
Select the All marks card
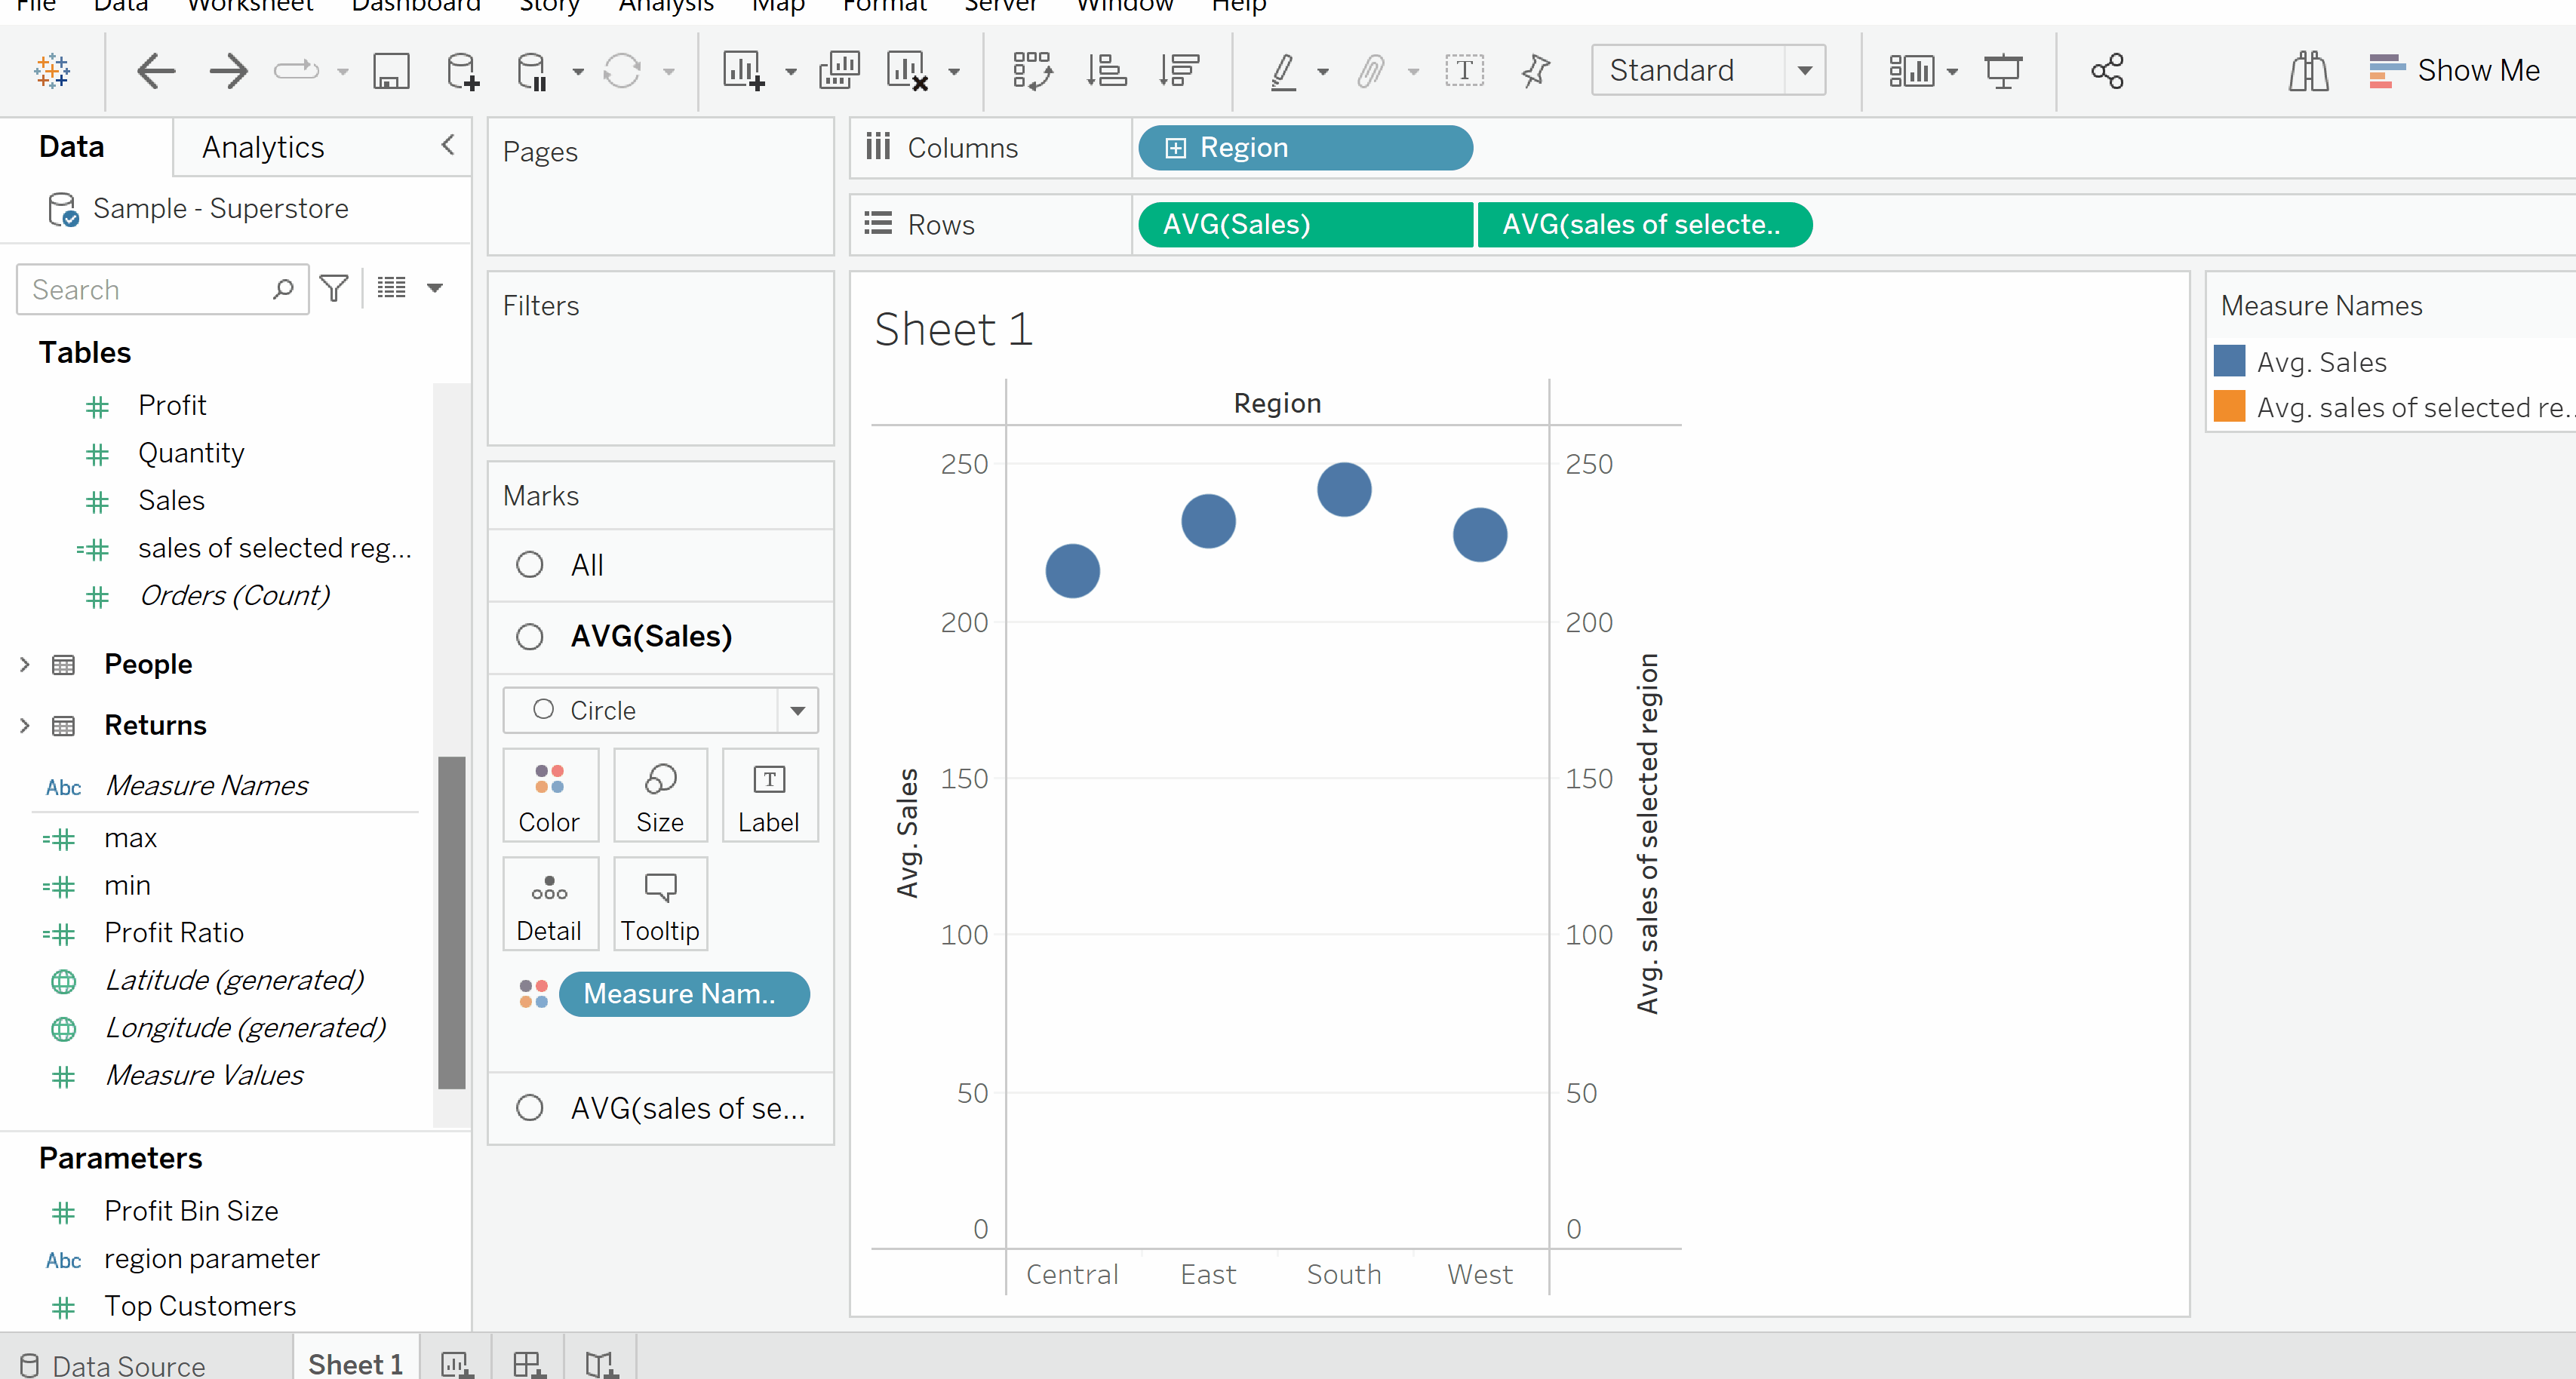[x=587, y=565]
